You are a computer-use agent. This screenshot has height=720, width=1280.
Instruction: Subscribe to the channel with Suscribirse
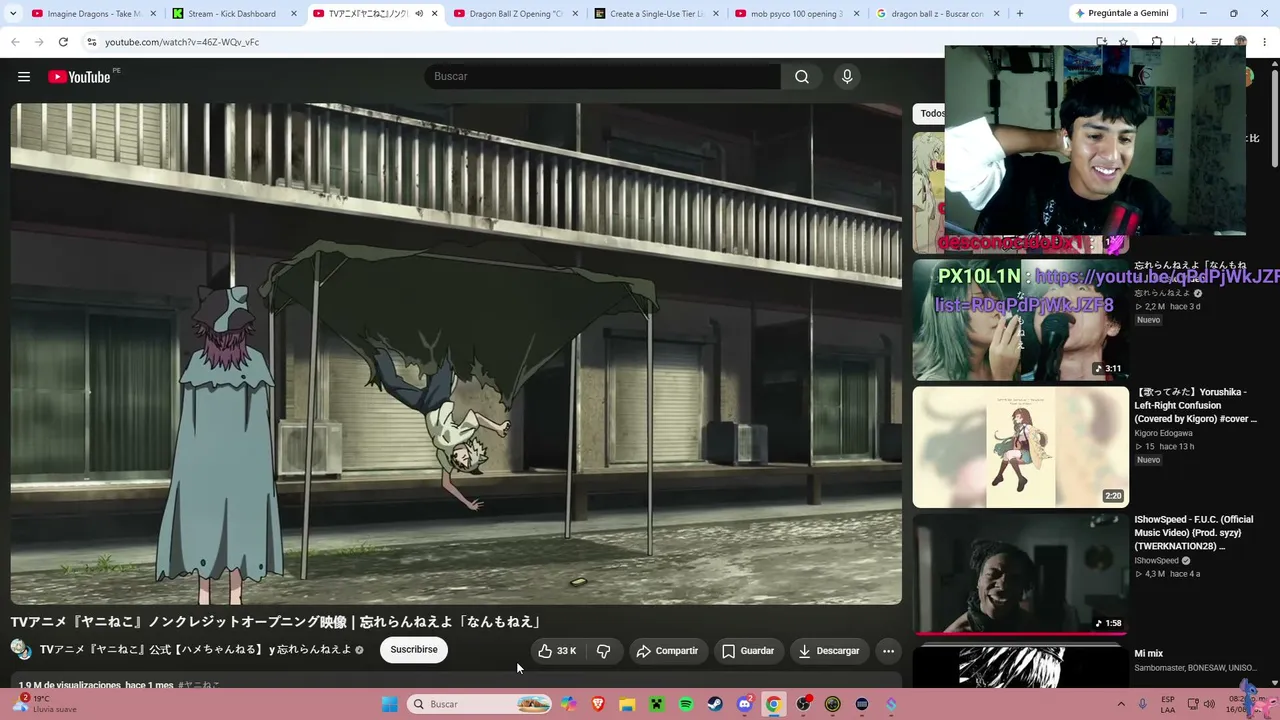coord(414,650)
